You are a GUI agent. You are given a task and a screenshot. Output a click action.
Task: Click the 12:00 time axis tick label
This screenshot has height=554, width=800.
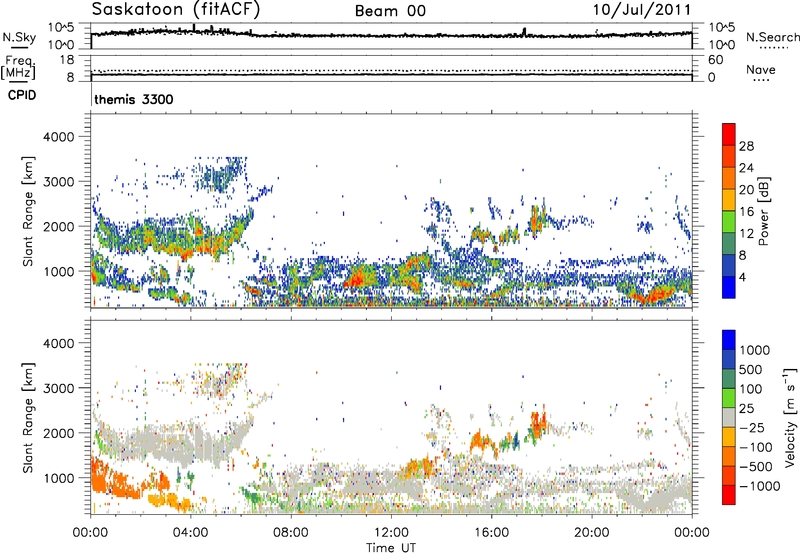[x=391, y=532]
